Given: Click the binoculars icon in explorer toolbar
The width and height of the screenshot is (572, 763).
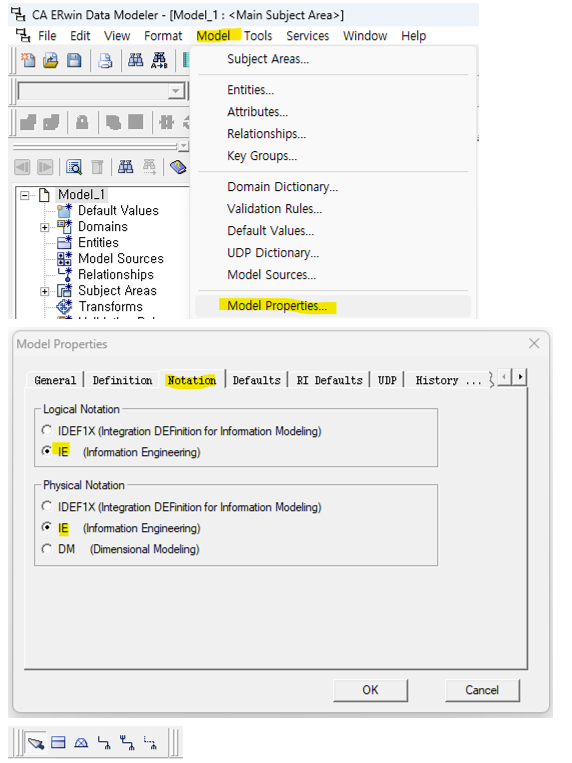Looking at the screenshot, I should point(125,167).
